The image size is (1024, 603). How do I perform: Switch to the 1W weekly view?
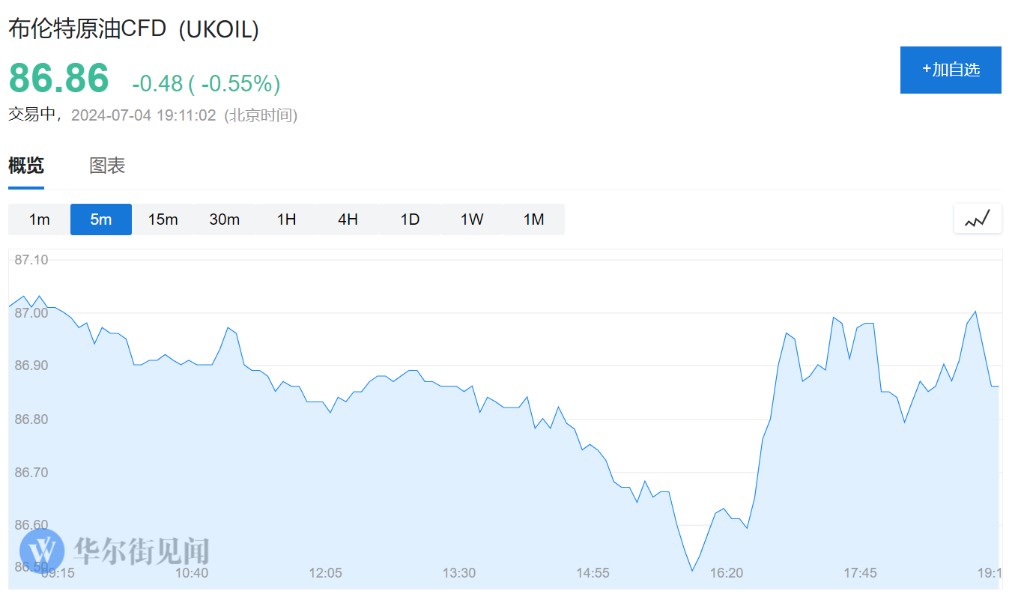click(x=472, y=219)
